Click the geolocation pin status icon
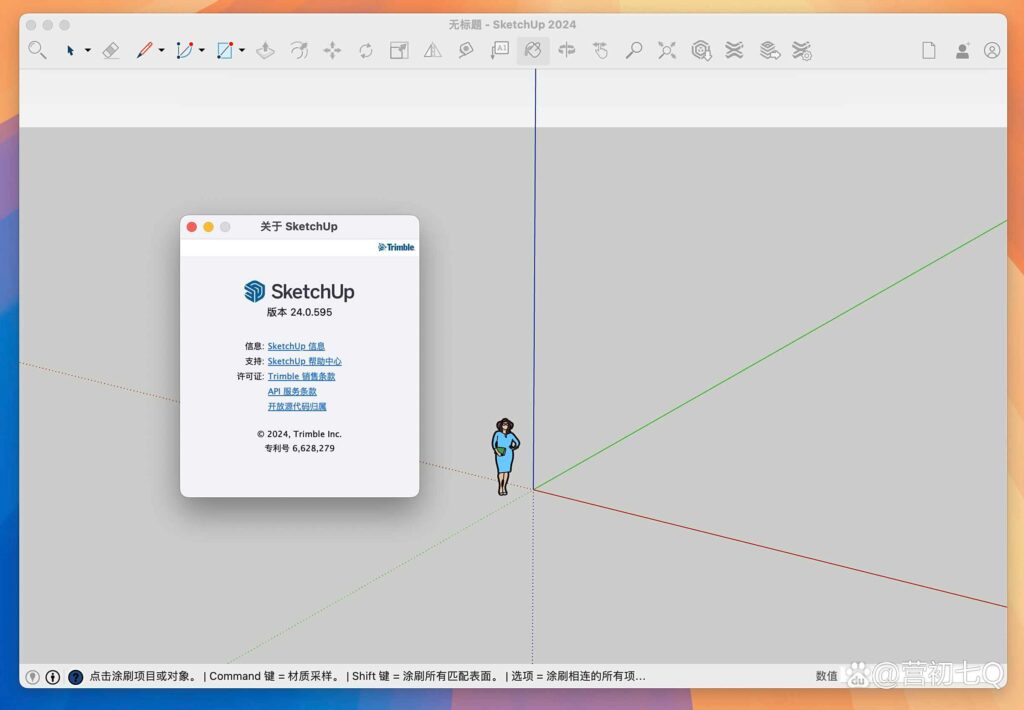Screen dimensions: 1024x710 pyautogui.click(x=32, y=677)
